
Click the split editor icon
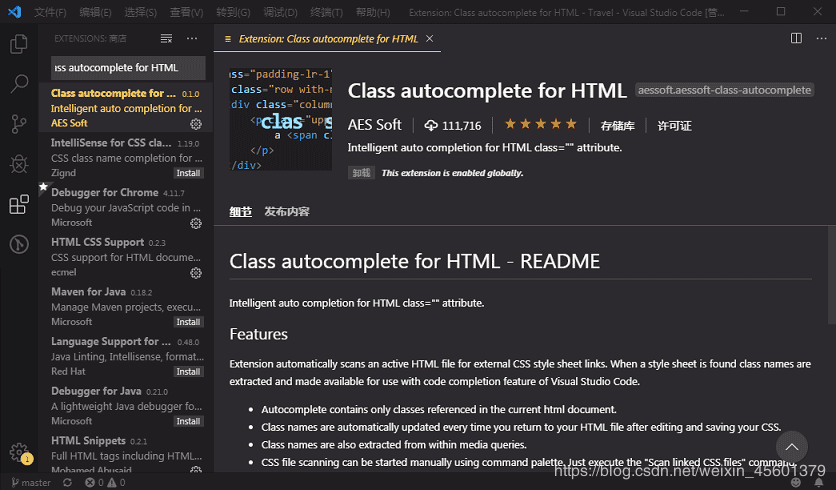pyautogui.click(x=796, y=38)
